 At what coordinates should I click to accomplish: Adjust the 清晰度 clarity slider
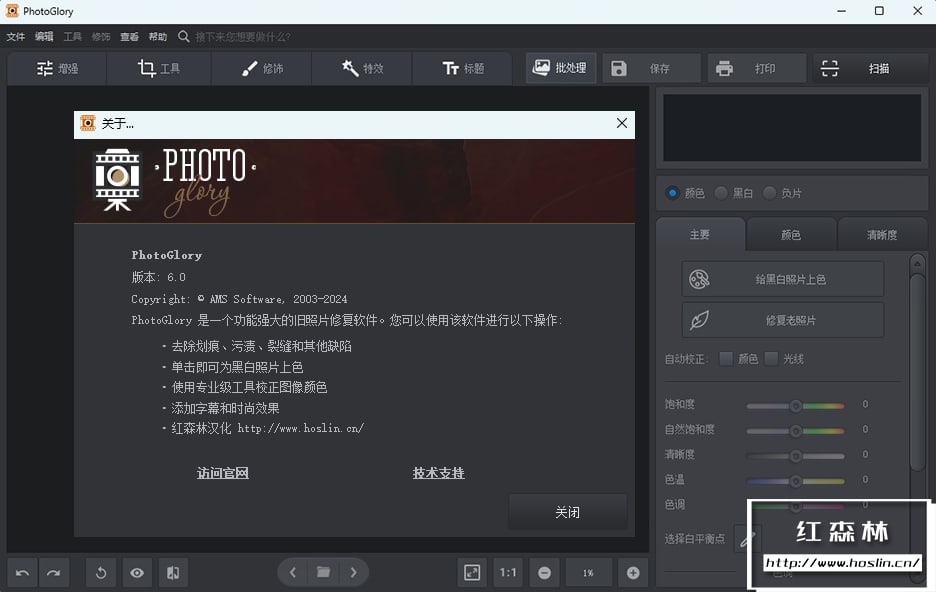(x=795, y=456)
